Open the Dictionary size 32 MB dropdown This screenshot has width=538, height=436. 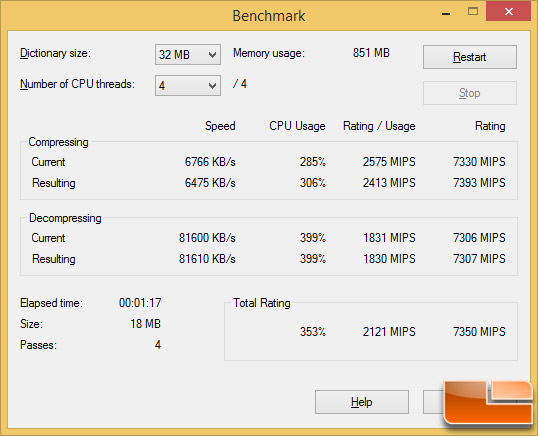[188, 55]
